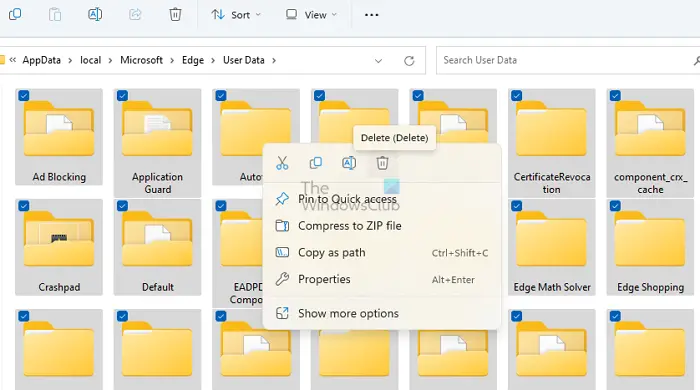This screenshot has width=700, height=390.
Task: Choose Show more options
Action: click(x=382, y=313)
